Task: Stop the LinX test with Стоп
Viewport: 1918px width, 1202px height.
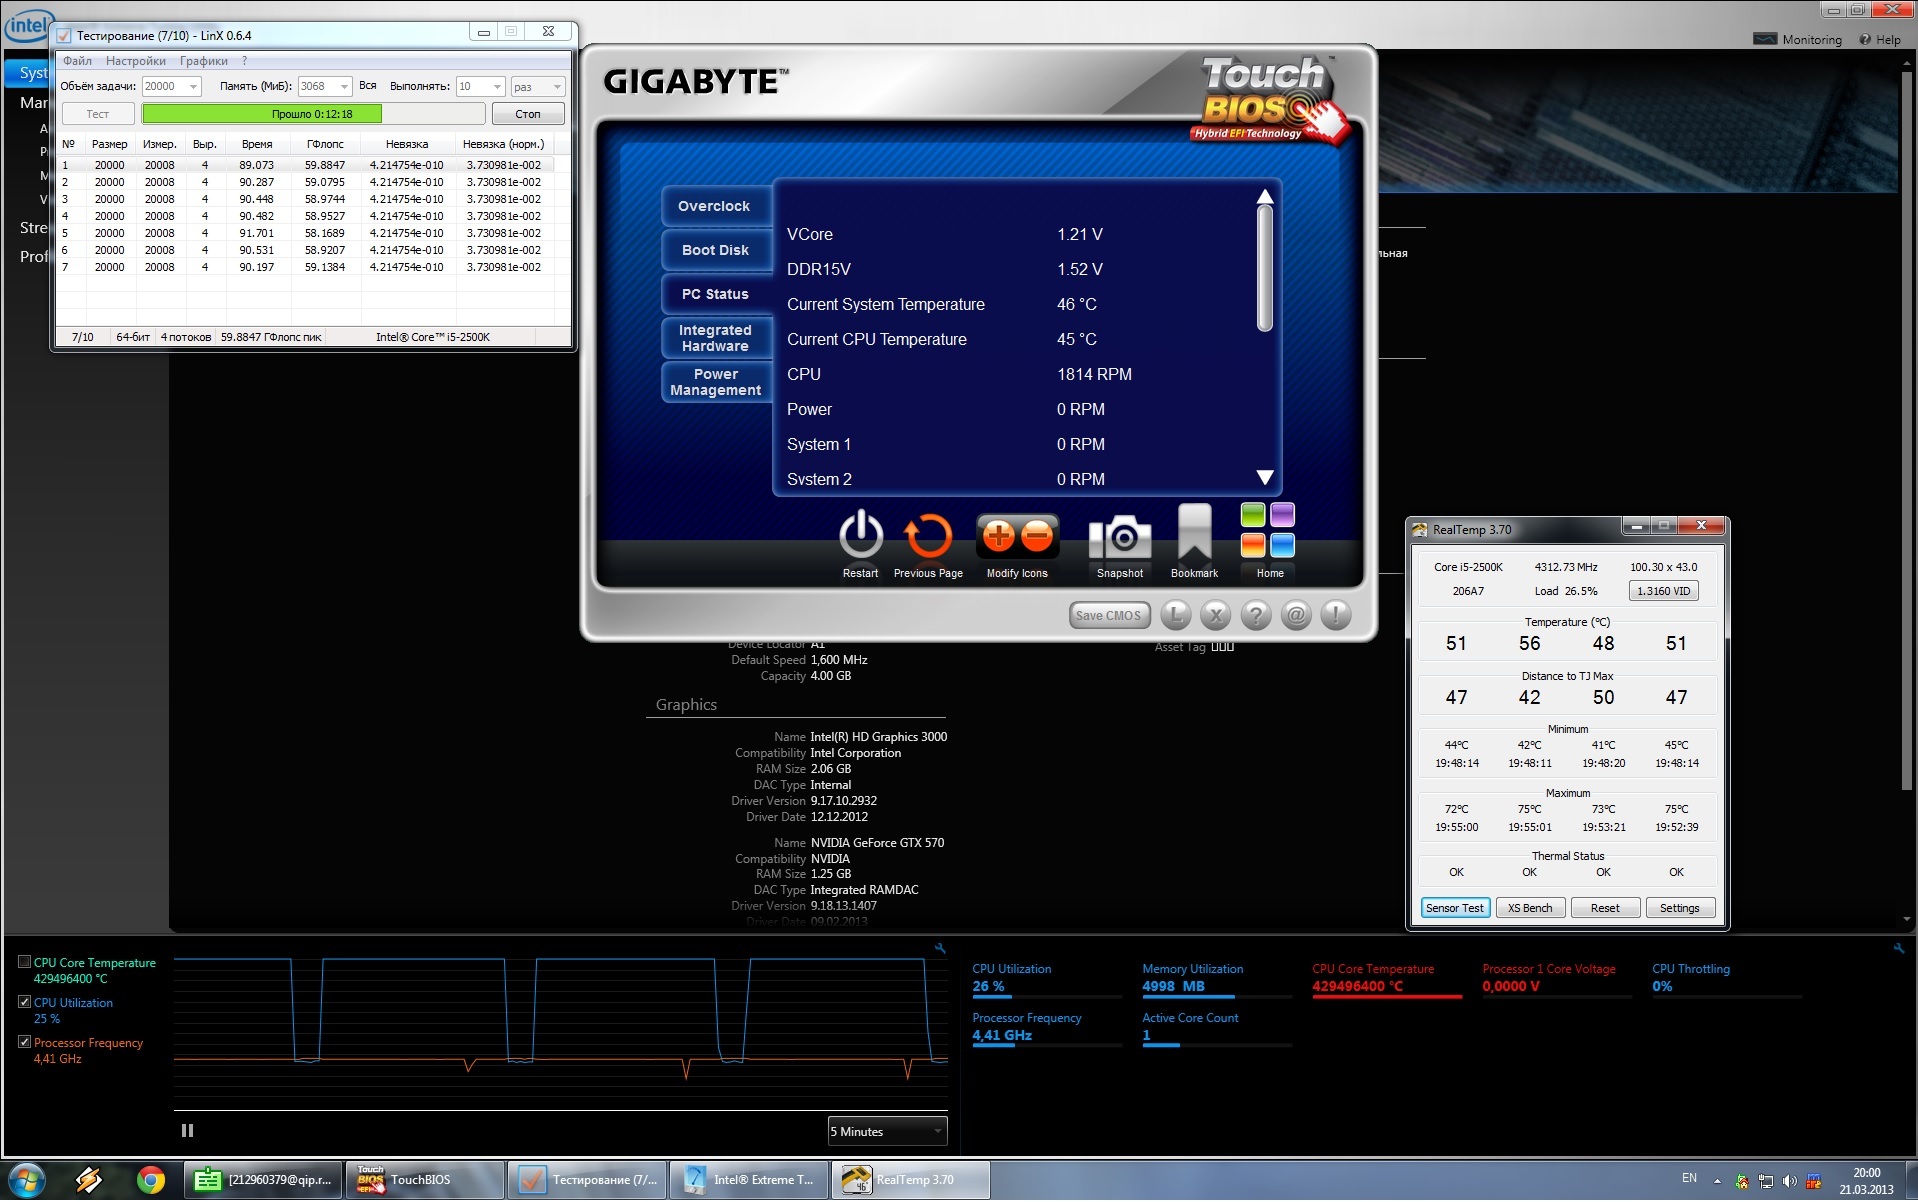Action: 528,114
